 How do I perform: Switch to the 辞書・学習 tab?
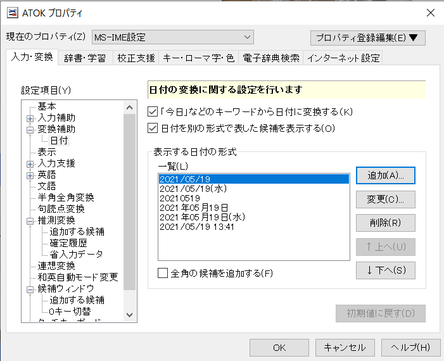coord(85,58)
